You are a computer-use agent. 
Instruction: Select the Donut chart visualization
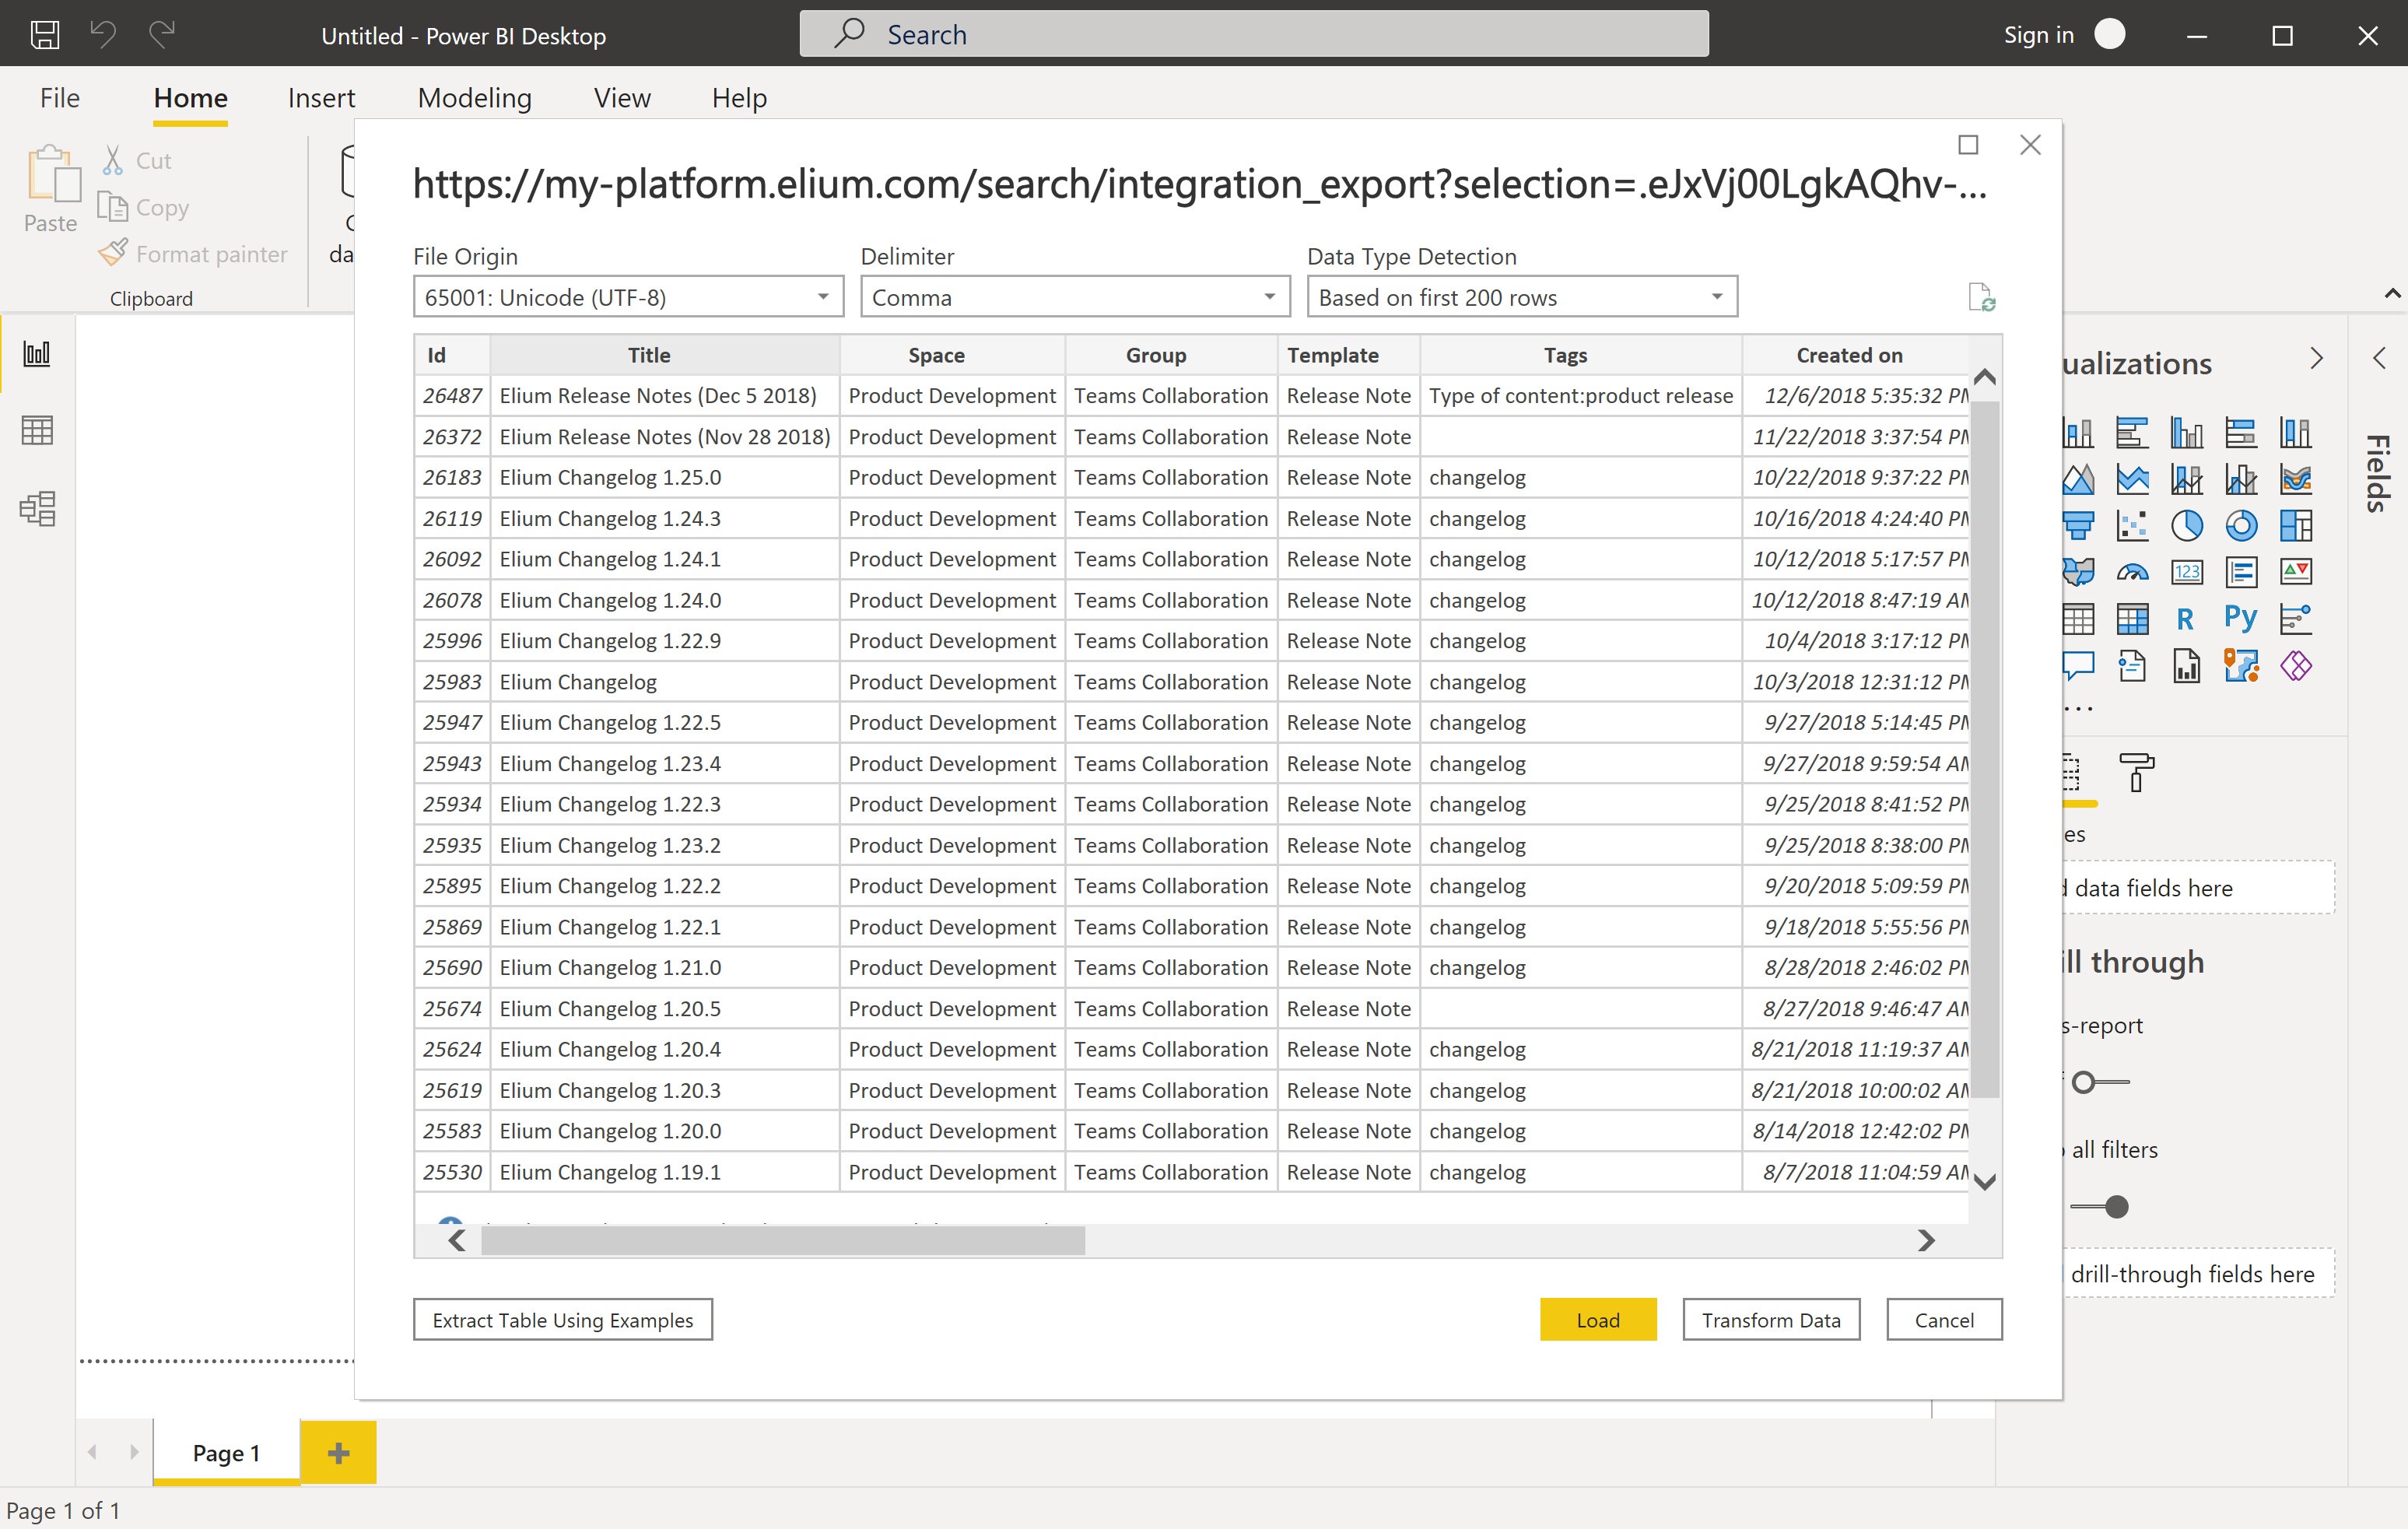tap(2241, 525)
